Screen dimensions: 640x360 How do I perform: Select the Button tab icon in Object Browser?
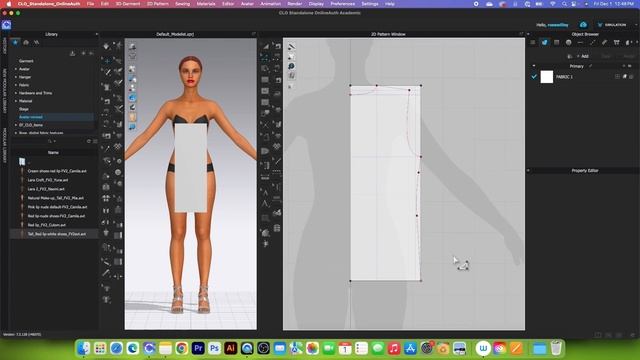[569, 42]
